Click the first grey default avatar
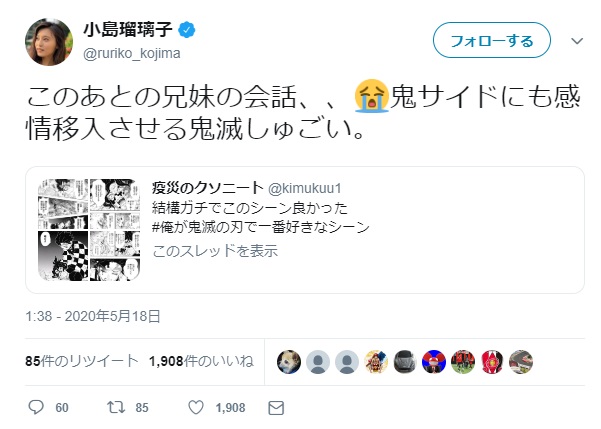 318,362
